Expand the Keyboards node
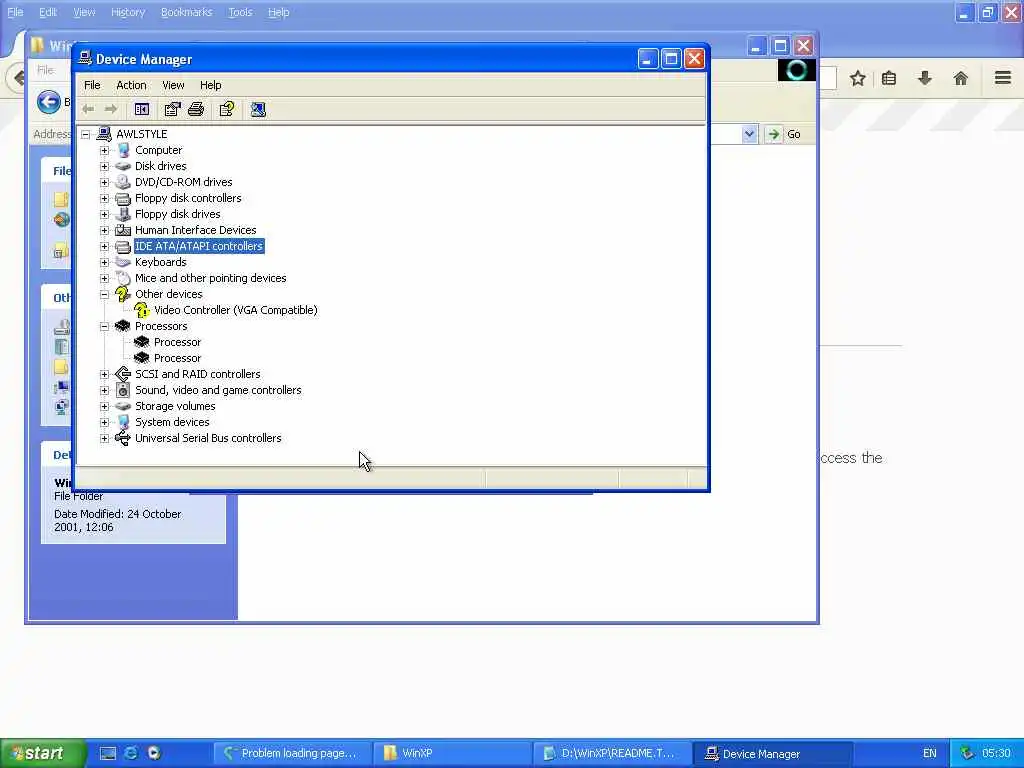The height and width of the screenshot is (768, 1024). [x=104, y=262]
